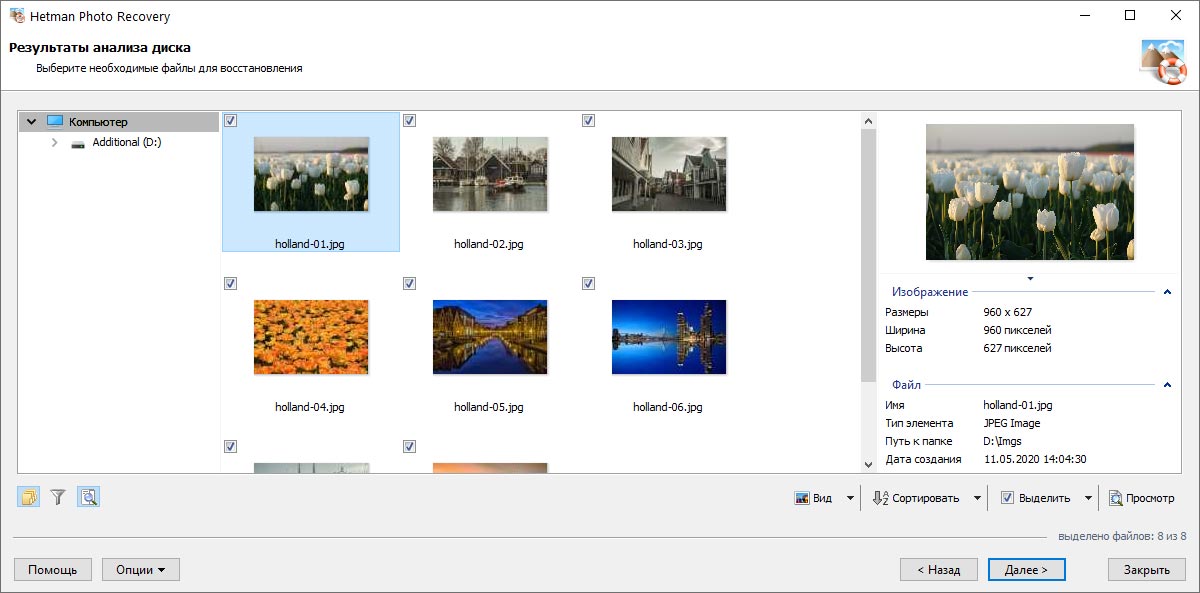Click the Помощь button

coord(53,570)
